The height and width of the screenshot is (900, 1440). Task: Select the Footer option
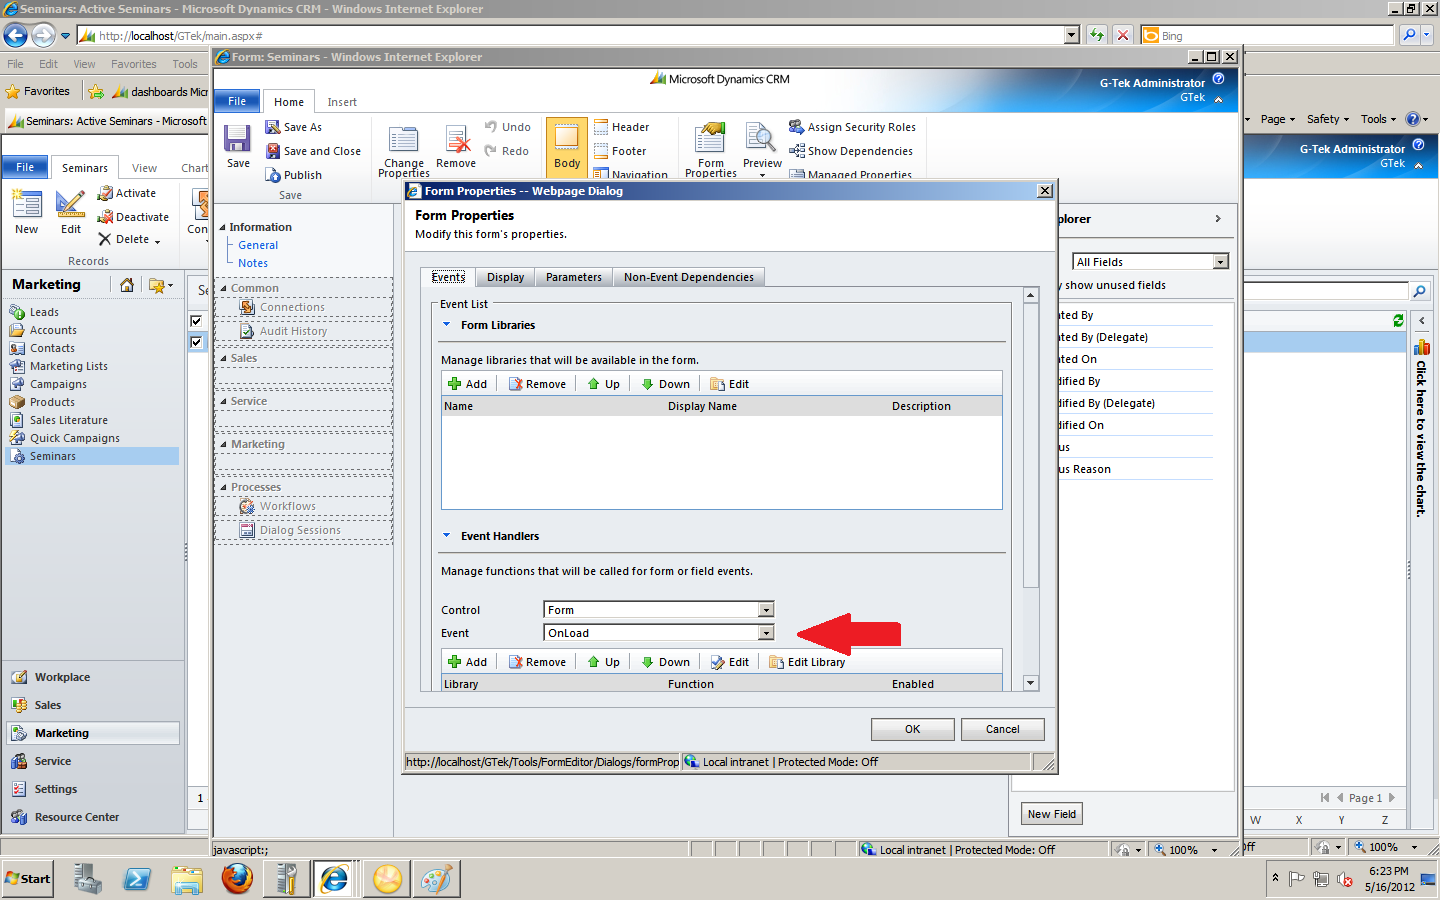pos(620,151)
